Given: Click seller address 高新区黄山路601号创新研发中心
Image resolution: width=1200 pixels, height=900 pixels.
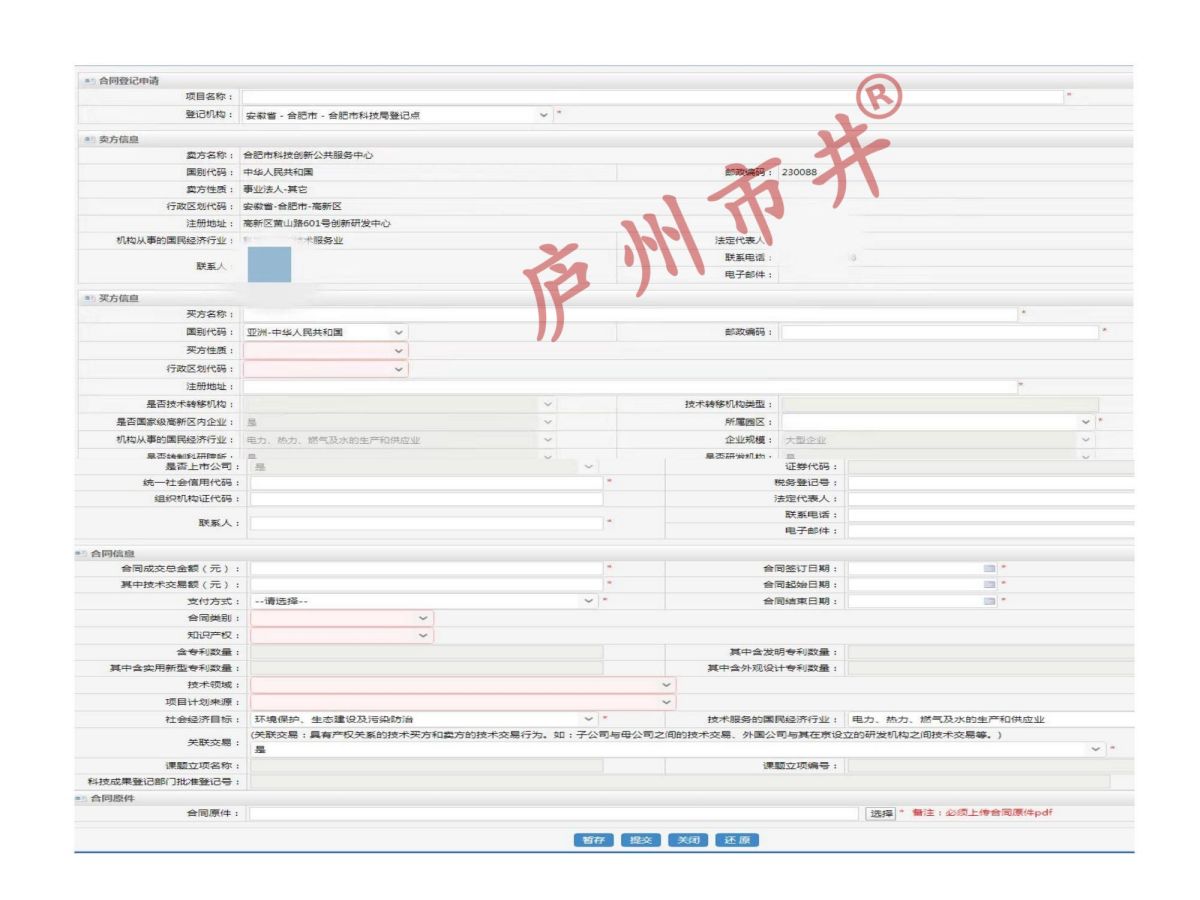Looking at the screenshot, I should (x=317, y=223).
